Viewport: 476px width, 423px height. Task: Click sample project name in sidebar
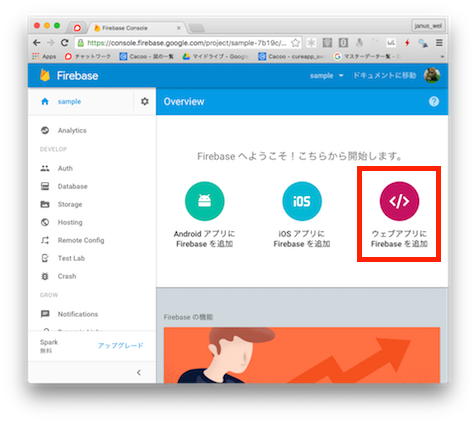coord(69,101)
